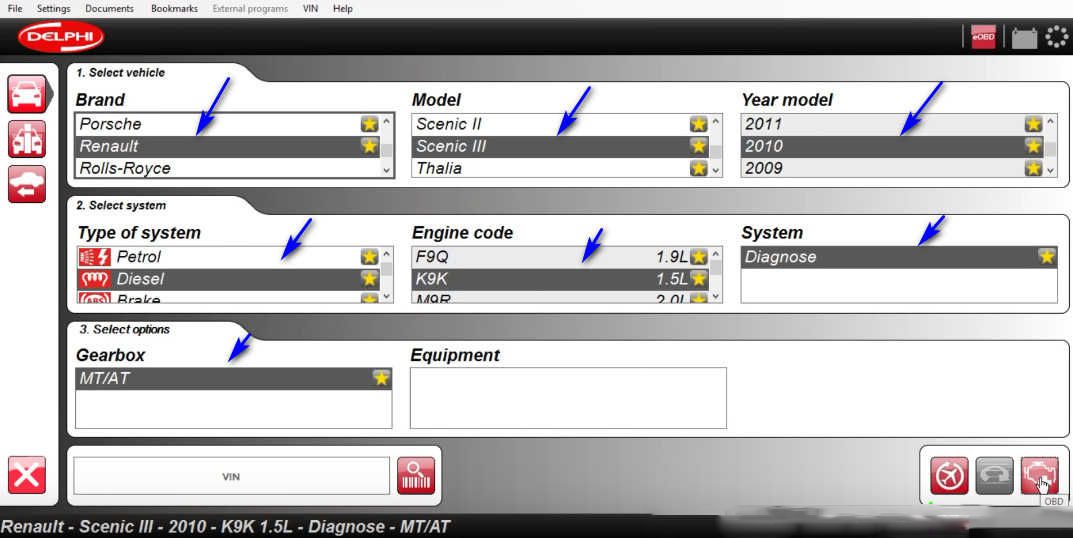
Task: Click Model list scroll down arrow
Action: [716, 170]
